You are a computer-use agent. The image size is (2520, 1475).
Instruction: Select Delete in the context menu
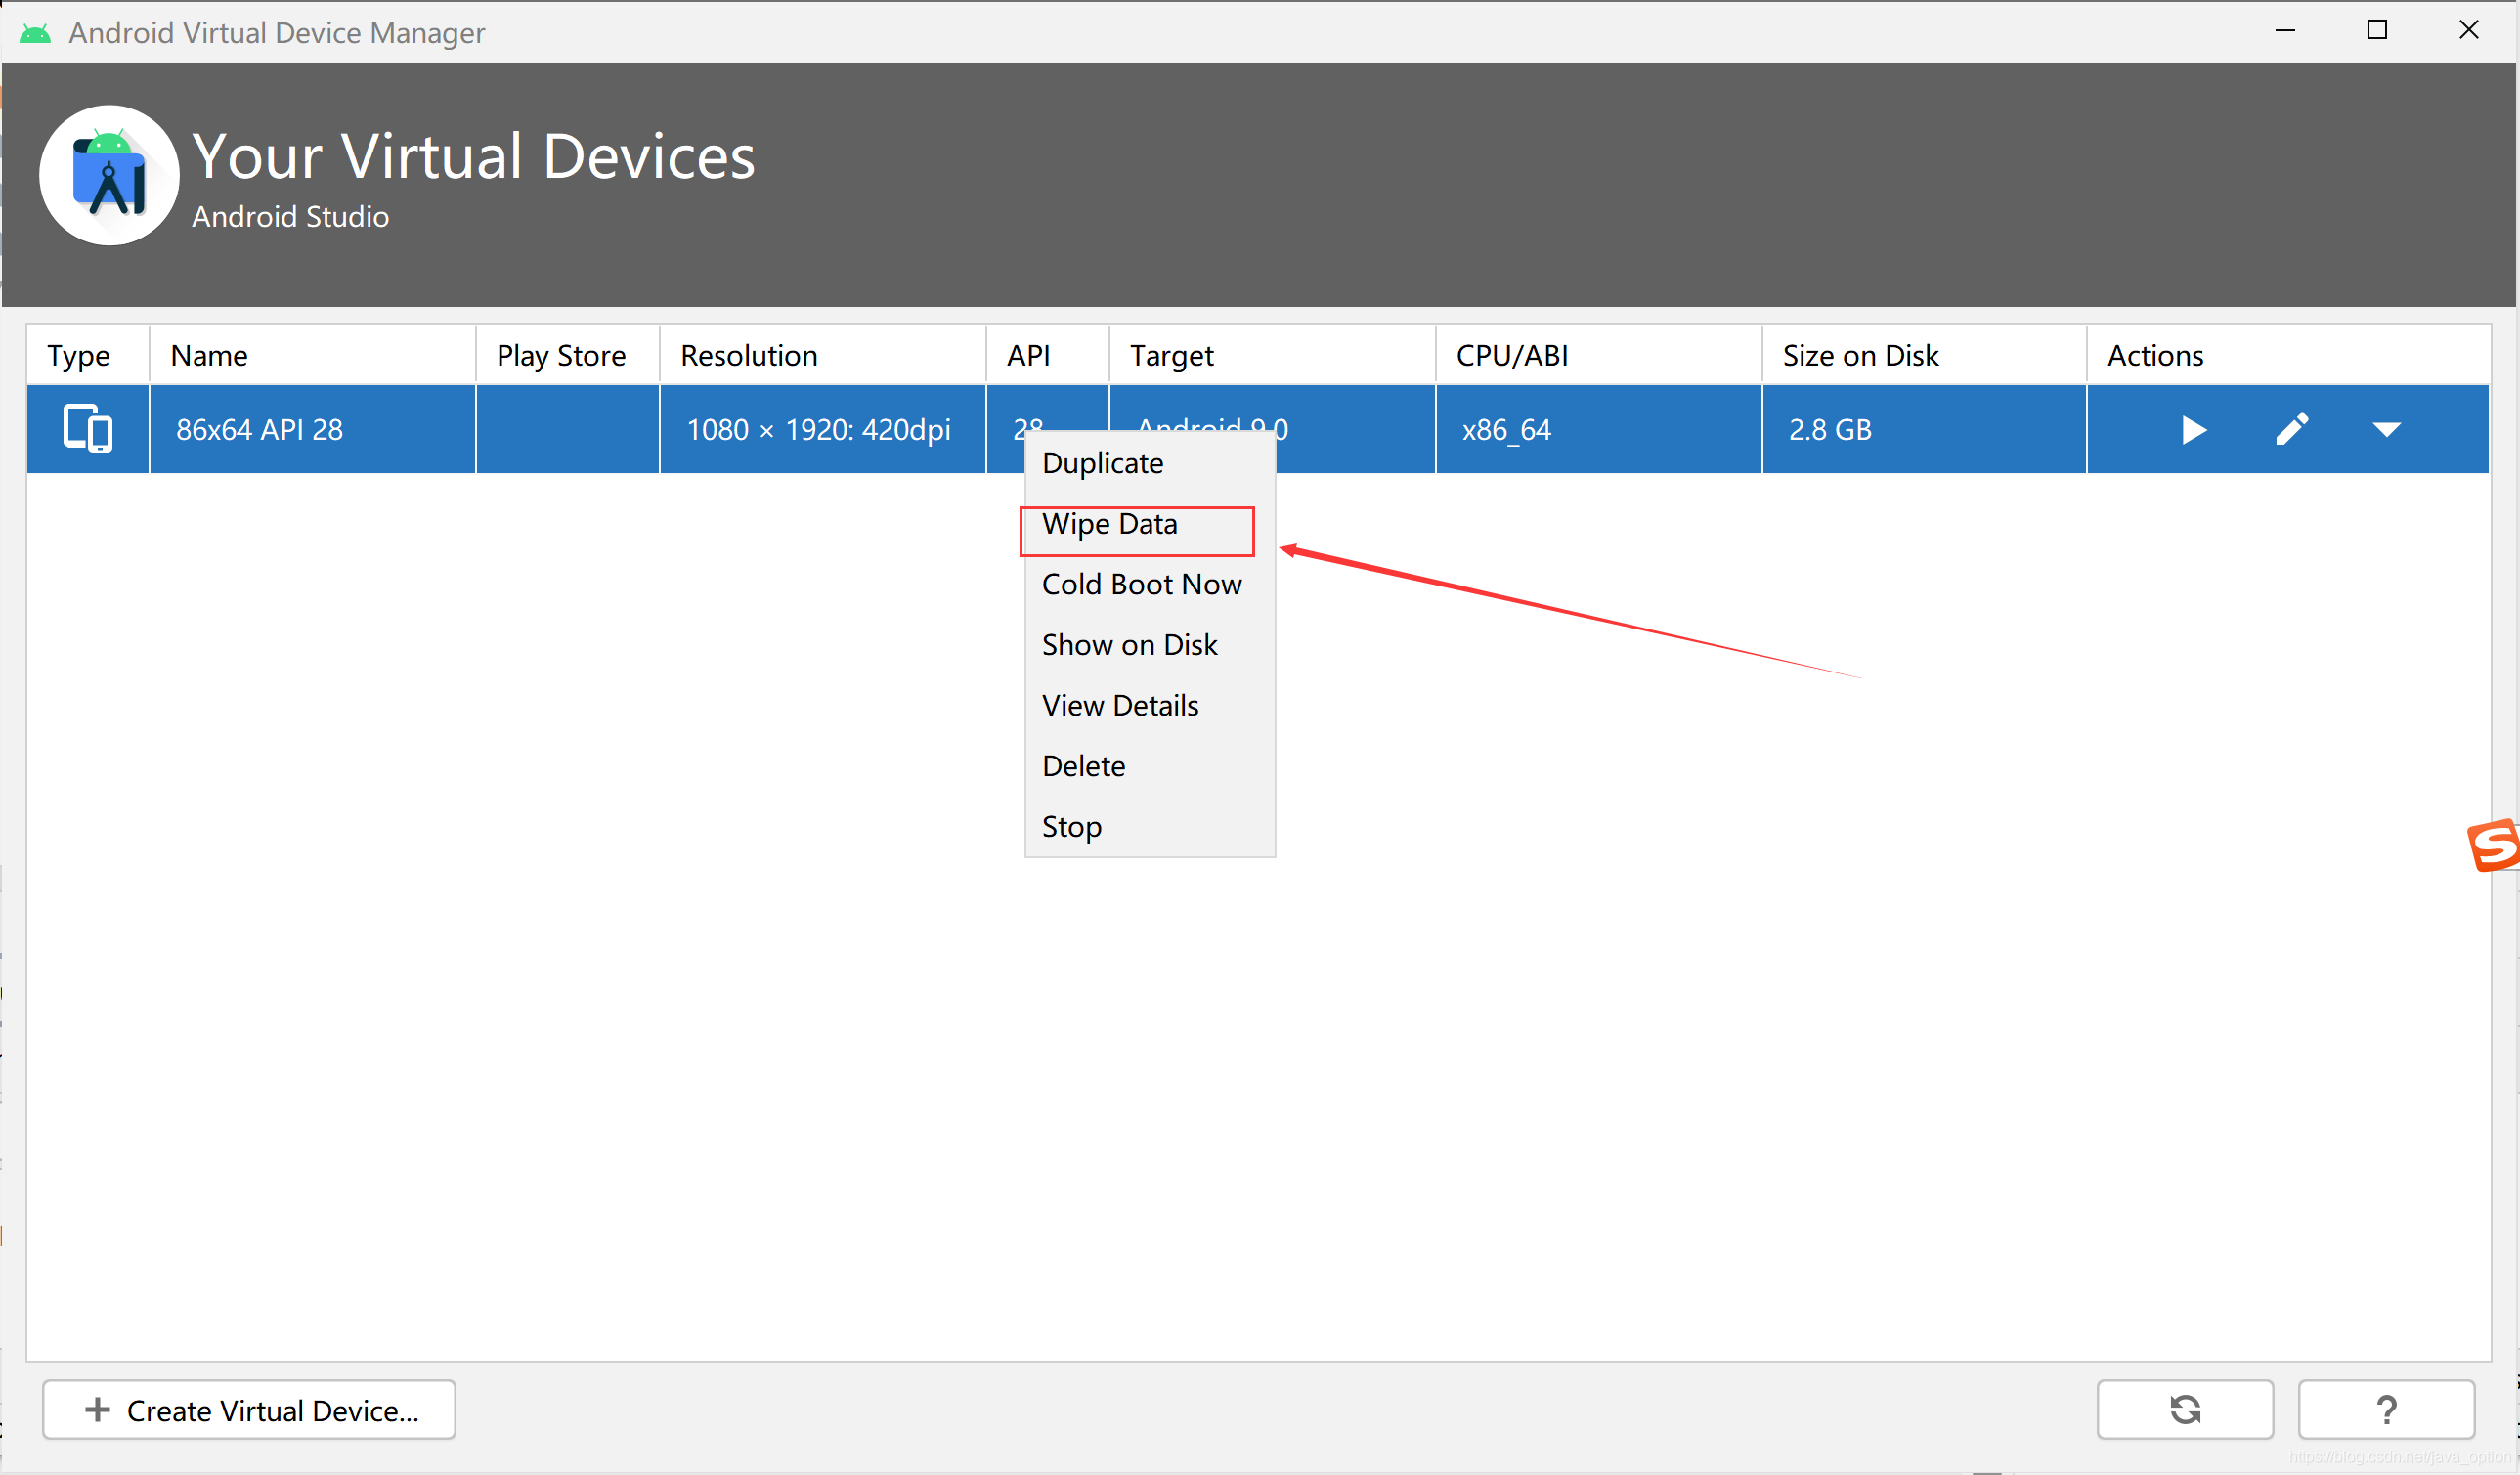[1083, 766]
